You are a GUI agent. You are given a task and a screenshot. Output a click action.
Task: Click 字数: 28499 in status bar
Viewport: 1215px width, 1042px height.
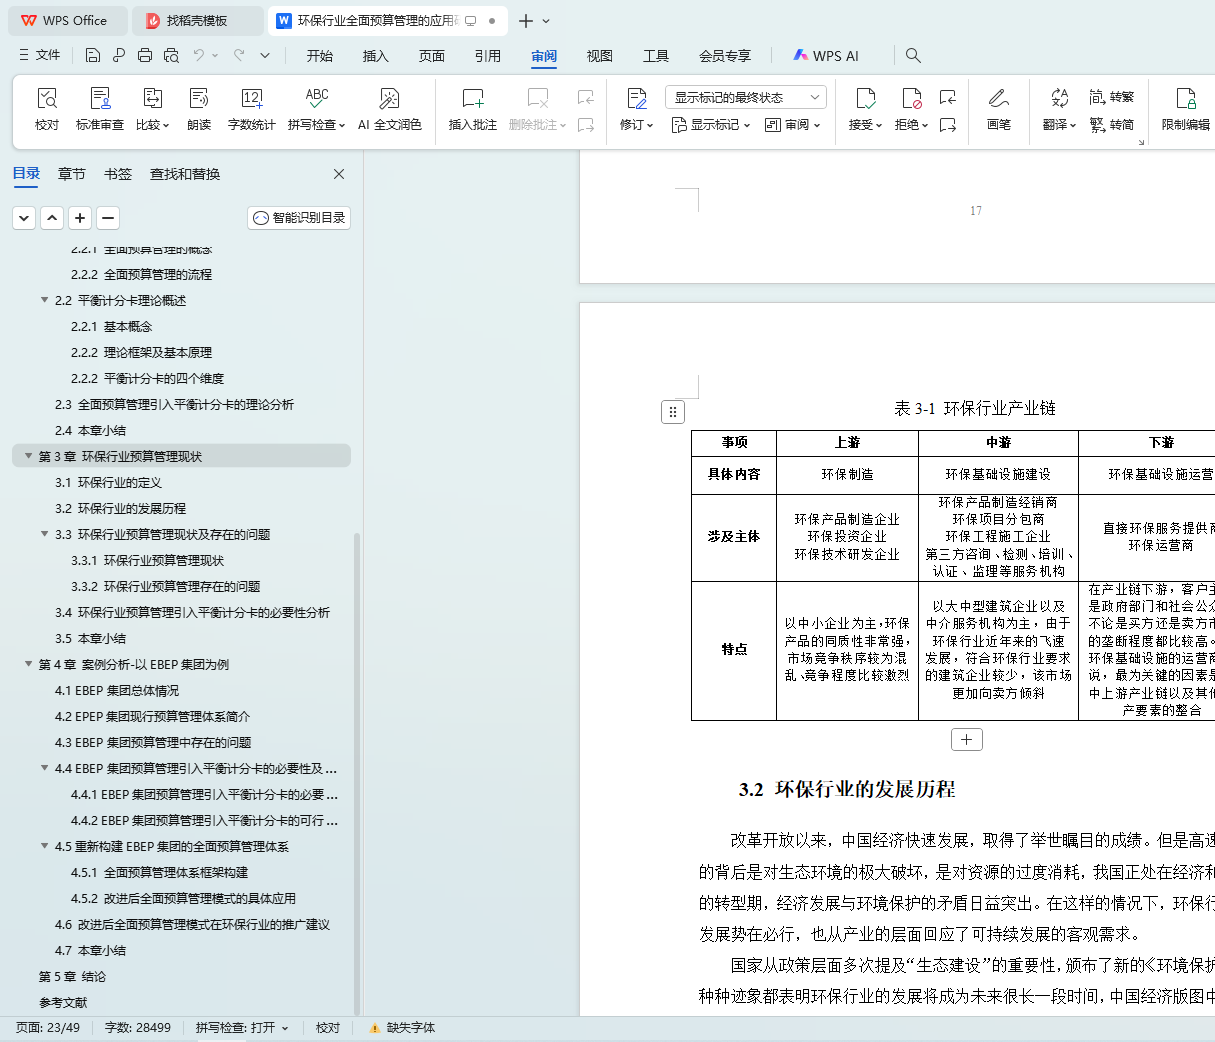pyautogui.click(x=138, y=1028)
